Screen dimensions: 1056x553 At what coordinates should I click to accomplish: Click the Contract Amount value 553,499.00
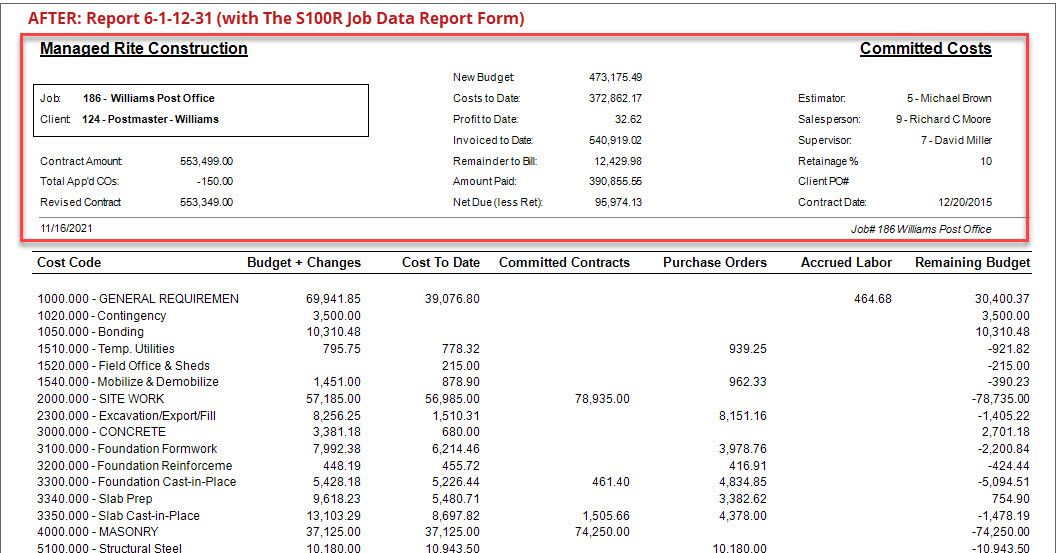pos(207,161)
